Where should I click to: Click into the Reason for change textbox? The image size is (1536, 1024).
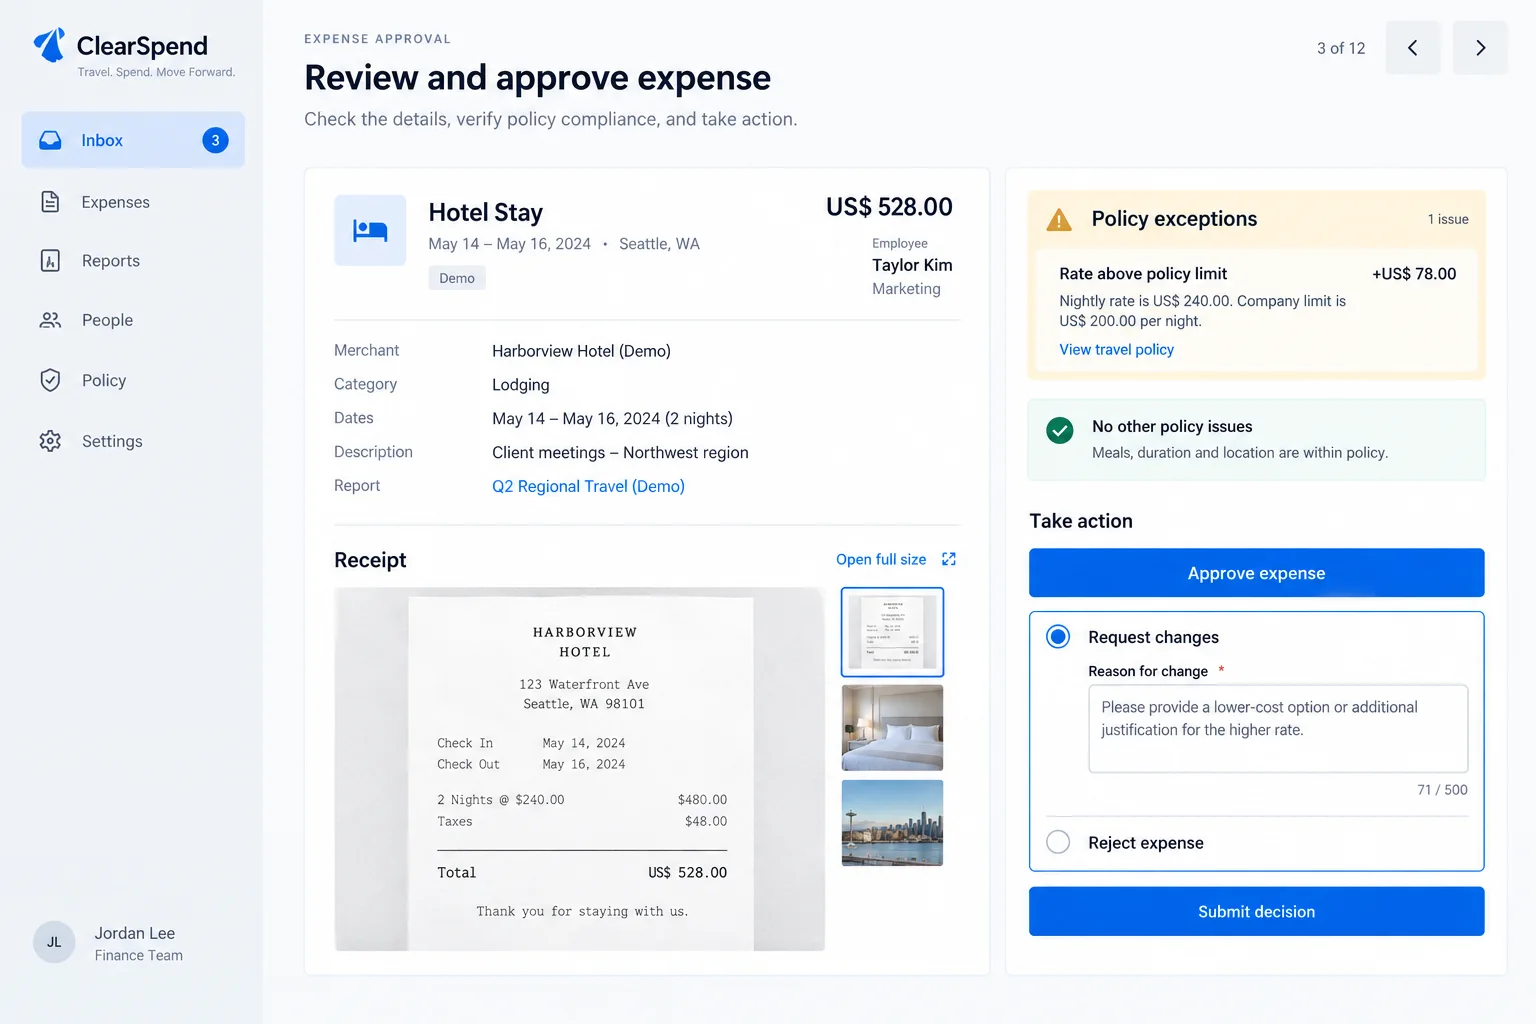(1278, 728)
